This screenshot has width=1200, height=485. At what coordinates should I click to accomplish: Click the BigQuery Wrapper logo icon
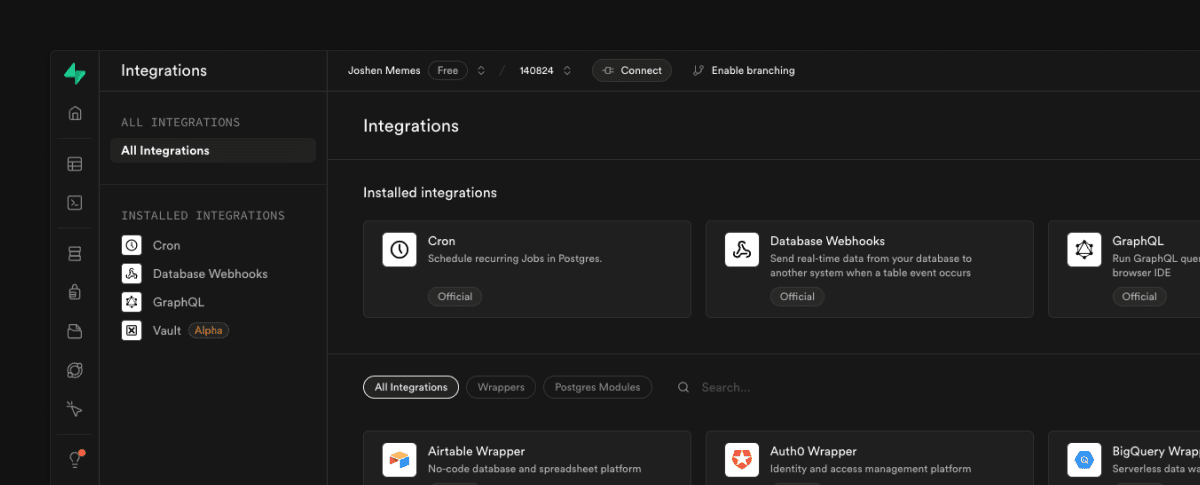pos(1084,460)
